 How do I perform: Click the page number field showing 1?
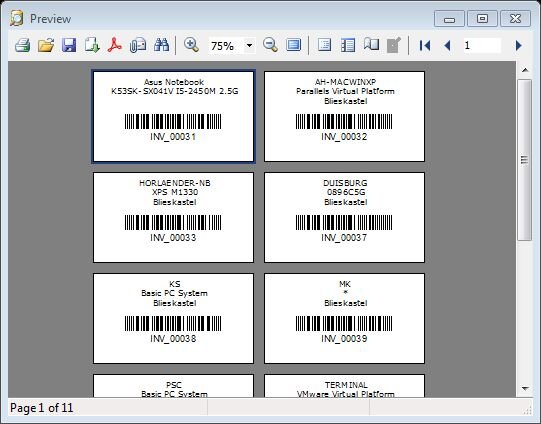click(x=481, y=45)
